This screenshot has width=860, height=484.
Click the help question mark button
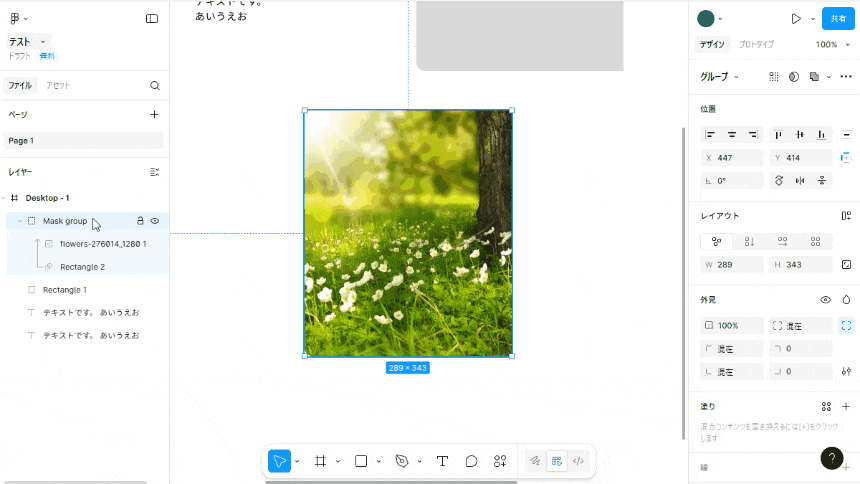point(832,458)
